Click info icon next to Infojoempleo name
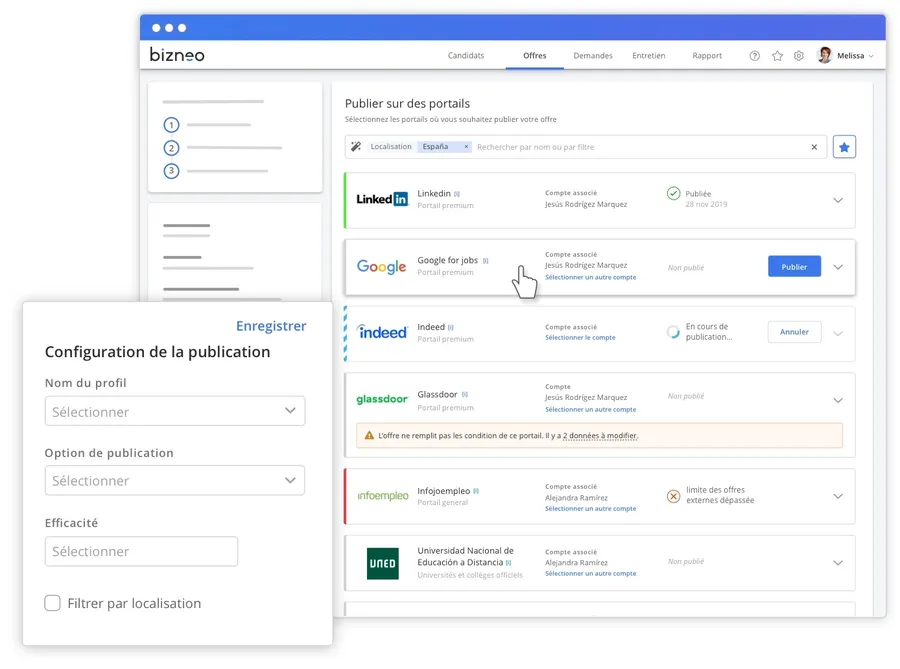The height and width of the screenshot is (669, 900). [476, 491]
